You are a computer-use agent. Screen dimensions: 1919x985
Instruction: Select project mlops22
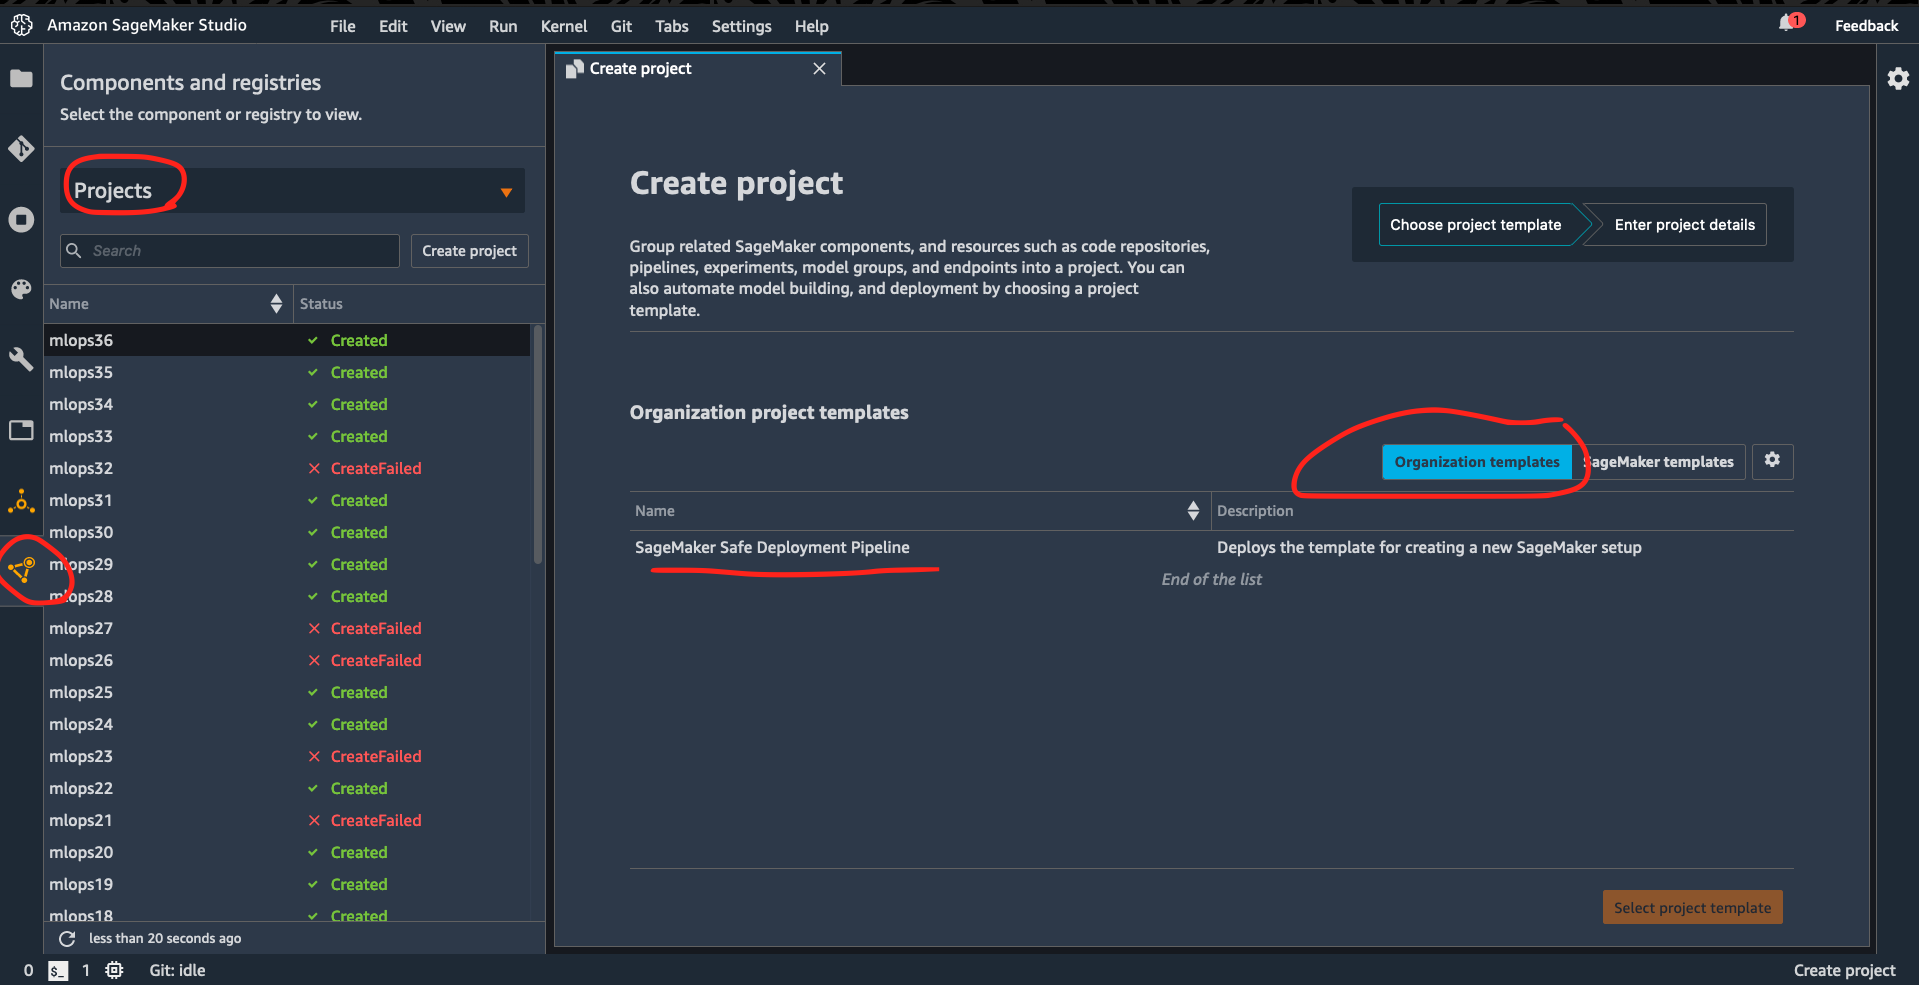pyautogui.click(x=287, y=788)
